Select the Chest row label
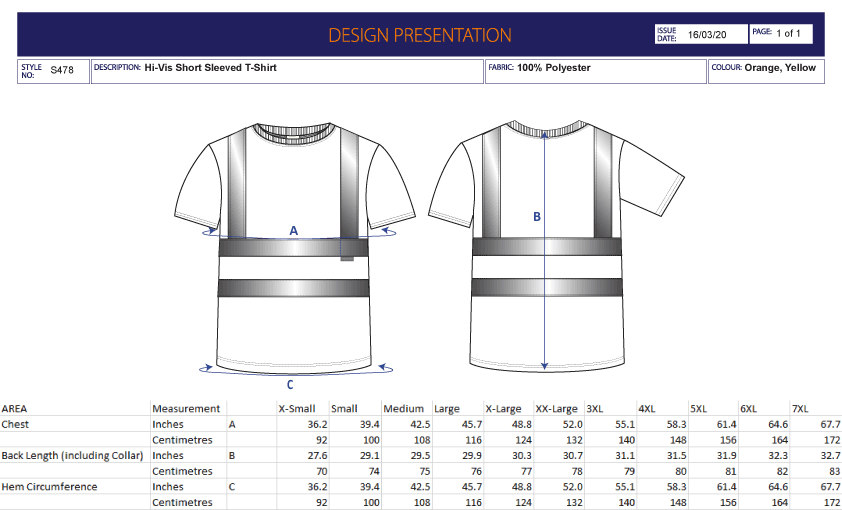The width and height of the screenshot is (842, 510). pyautogui.click(x=15, y=424)
